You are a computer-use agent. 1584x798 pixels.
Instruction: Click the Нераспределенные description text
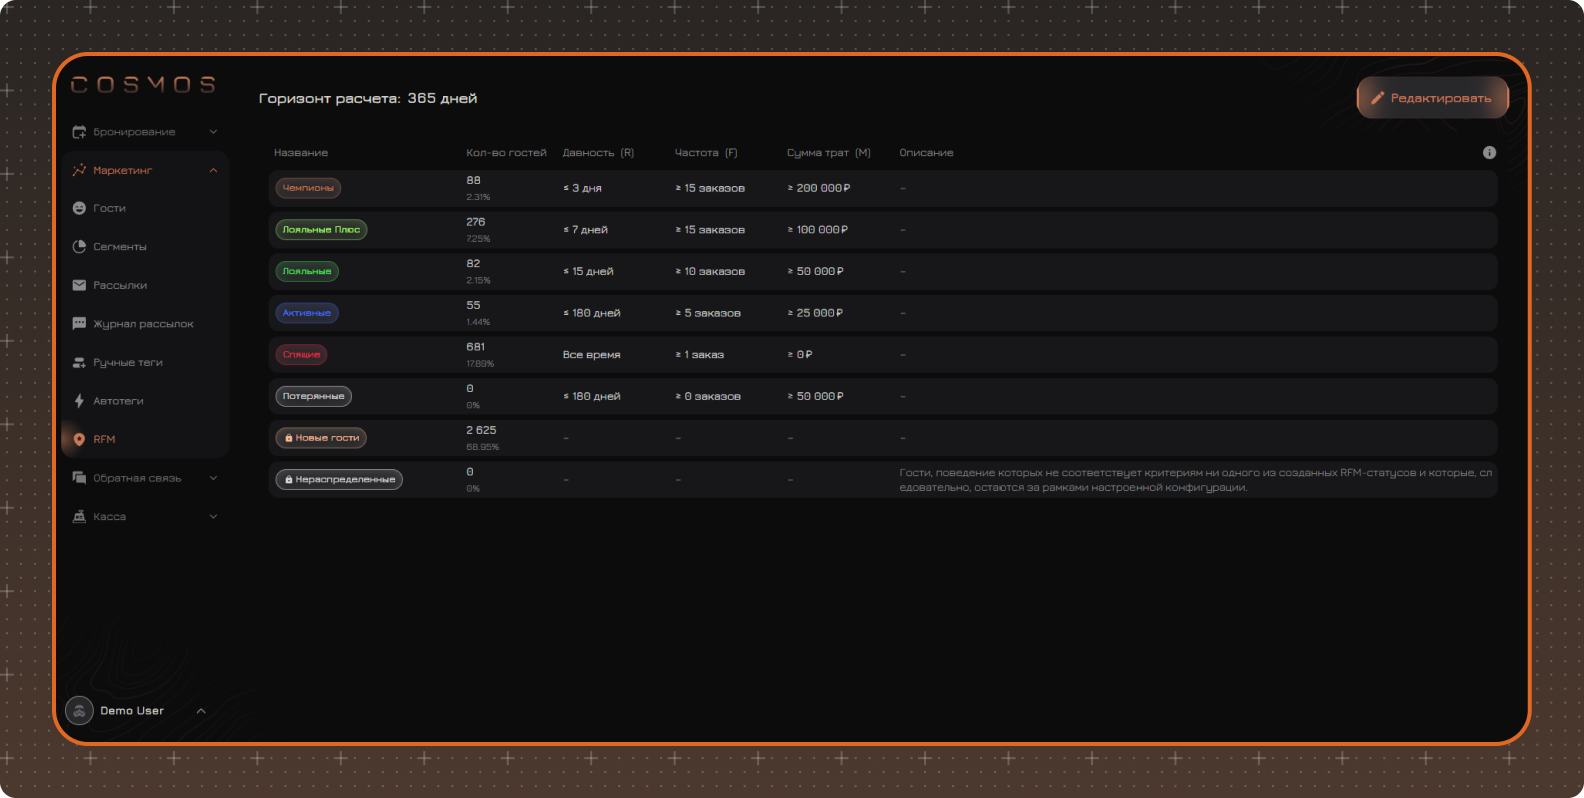tap(1196, 480)
